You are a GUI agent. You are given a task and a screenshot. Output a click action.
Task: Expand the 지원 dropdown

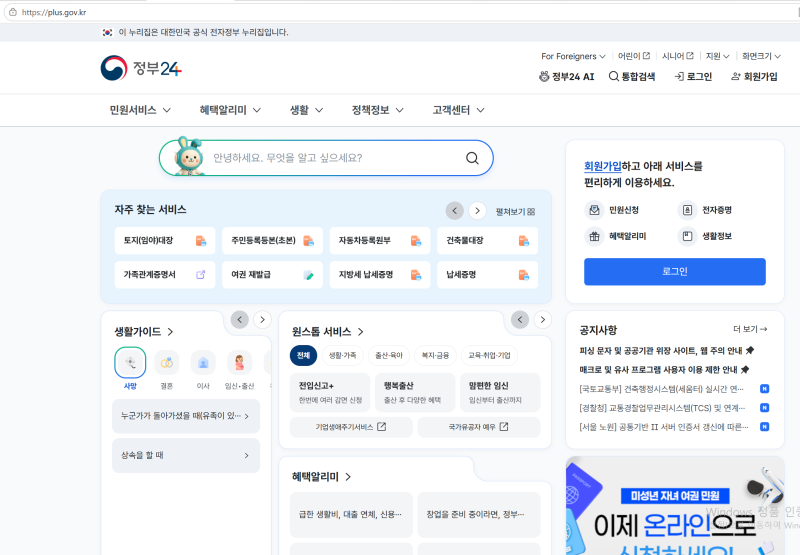[x=717, y=56]
